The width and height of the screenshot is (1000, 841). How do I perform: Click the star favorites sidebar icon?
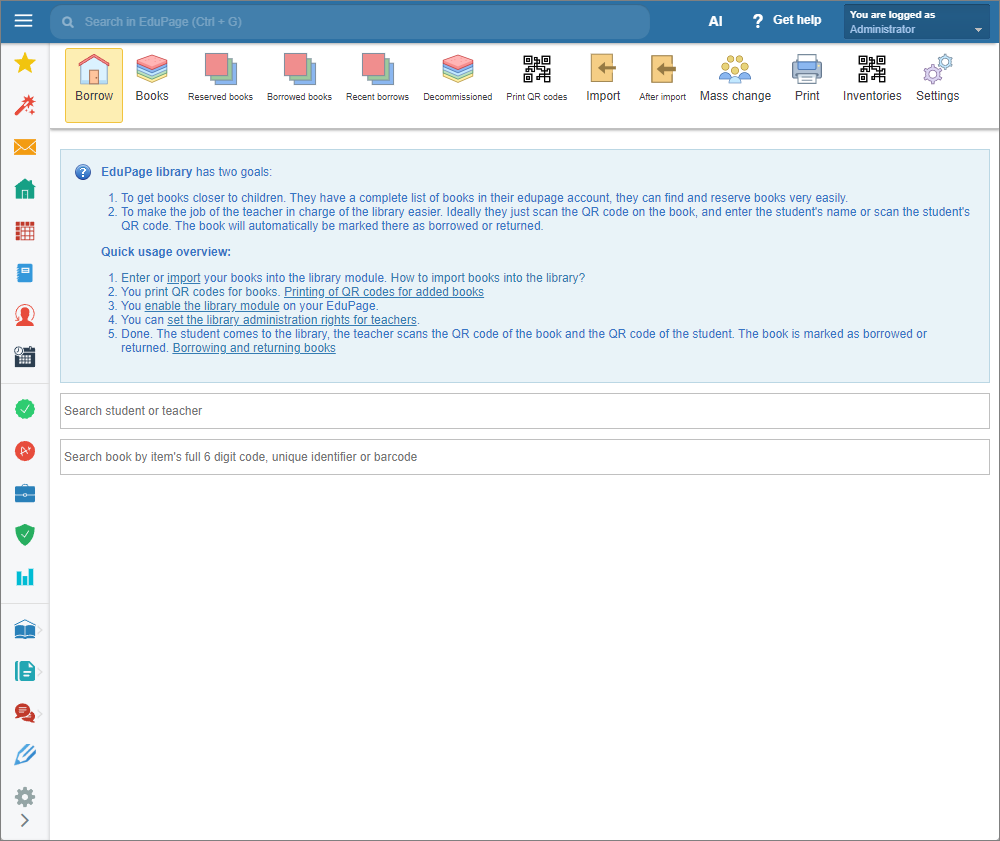pos(25,64)
